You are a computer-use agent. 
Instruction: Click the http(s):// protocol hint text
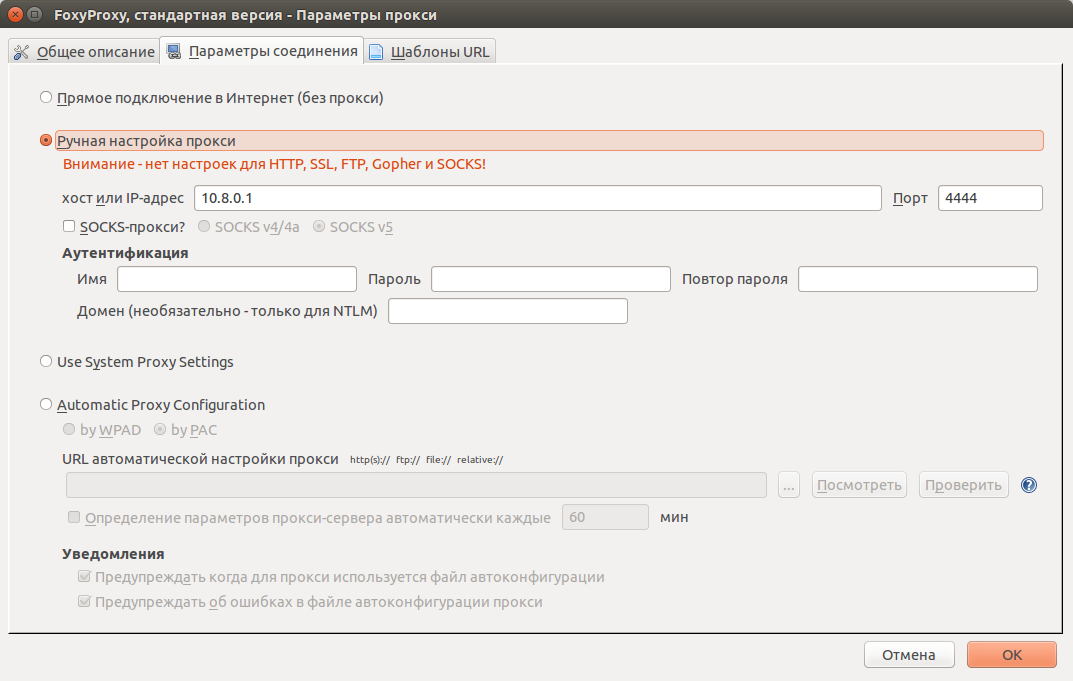click(370, 460)
